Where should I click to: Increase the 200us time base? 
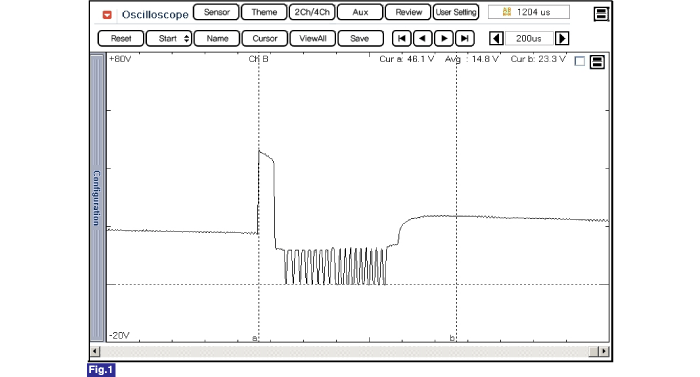click(x=562, y=38)
